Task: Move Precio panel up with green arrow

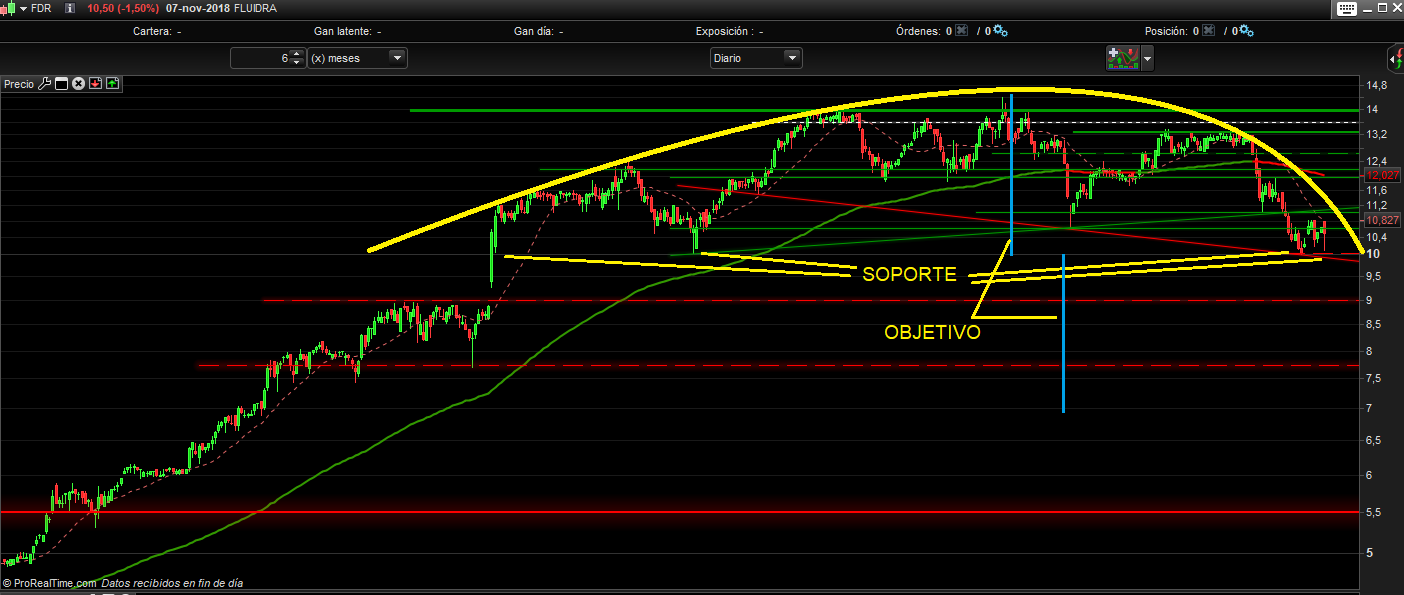Action: coord(112,84)
